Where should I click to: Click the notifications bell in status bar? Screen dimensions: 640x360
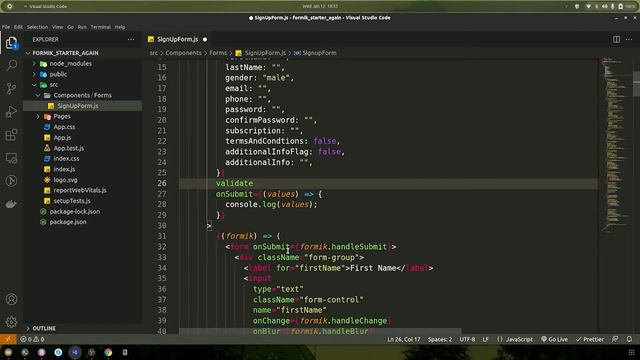pyautogui.click(x=629, y=339)
